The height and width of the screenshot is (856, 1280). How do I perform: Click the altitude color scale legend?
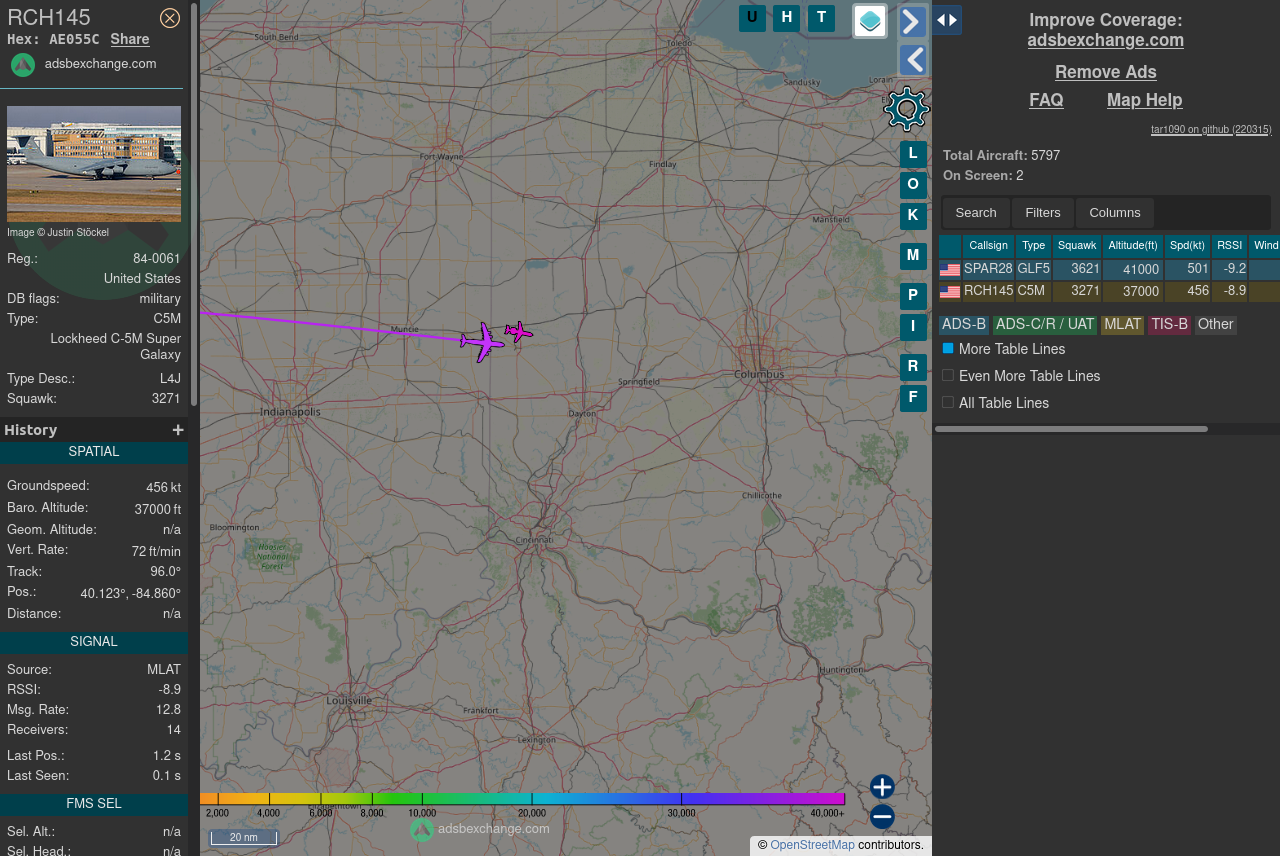click(522, 799)
